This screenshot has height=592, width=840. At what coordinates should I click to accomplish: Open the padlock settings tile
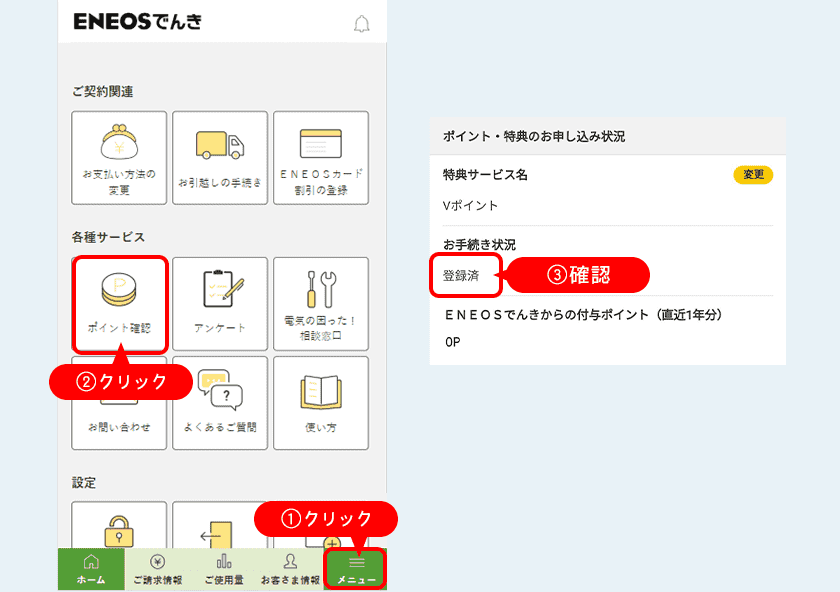[119, 525]
